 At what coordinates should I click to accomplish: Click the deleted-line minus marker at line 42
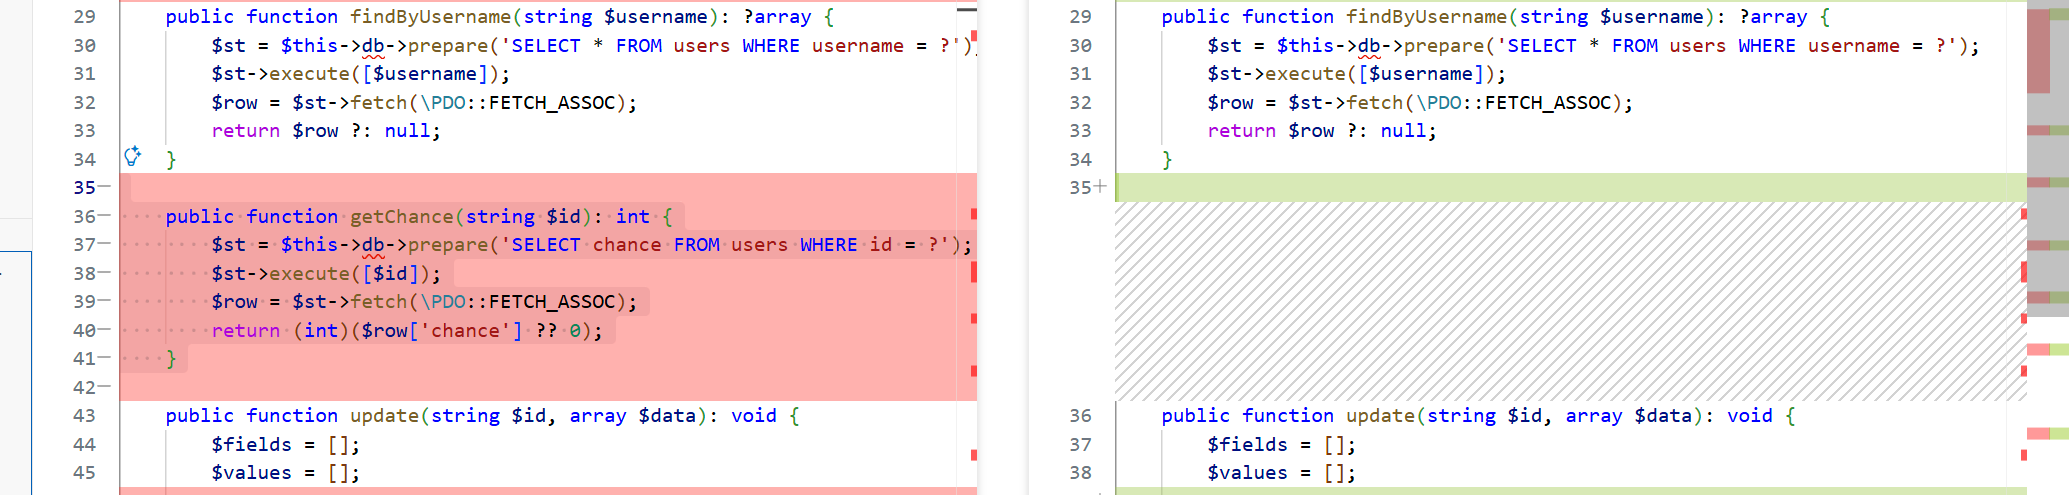coord(104,387)
